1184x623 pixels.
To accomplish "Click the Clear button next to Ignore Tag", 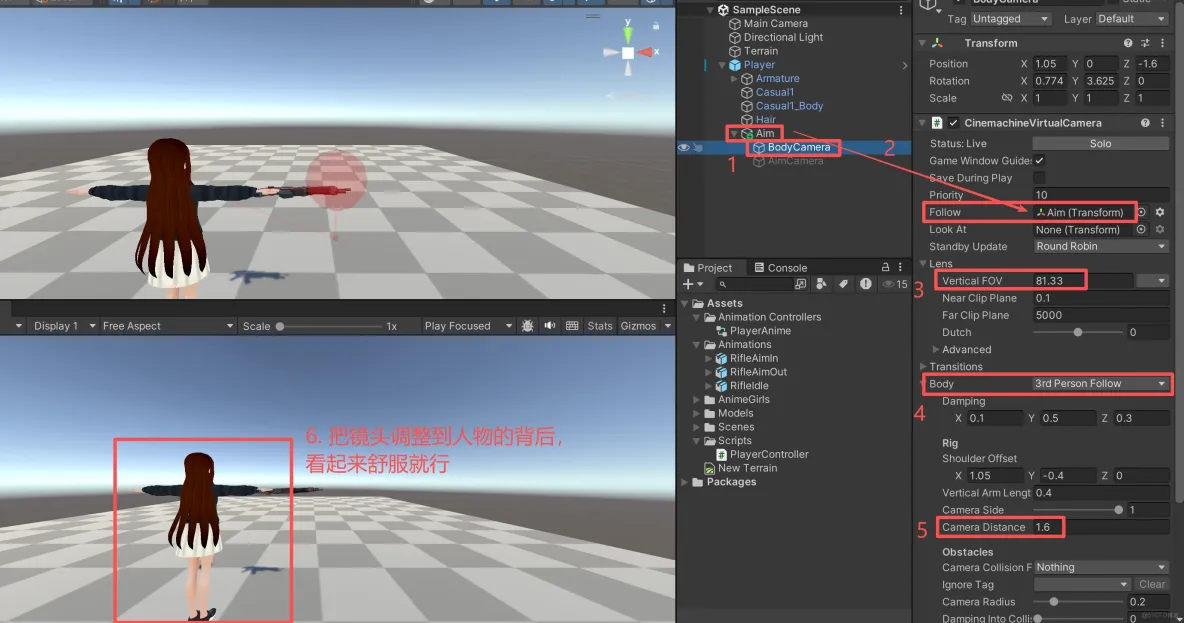I will pyautogui.click(x=1151, y=584).
